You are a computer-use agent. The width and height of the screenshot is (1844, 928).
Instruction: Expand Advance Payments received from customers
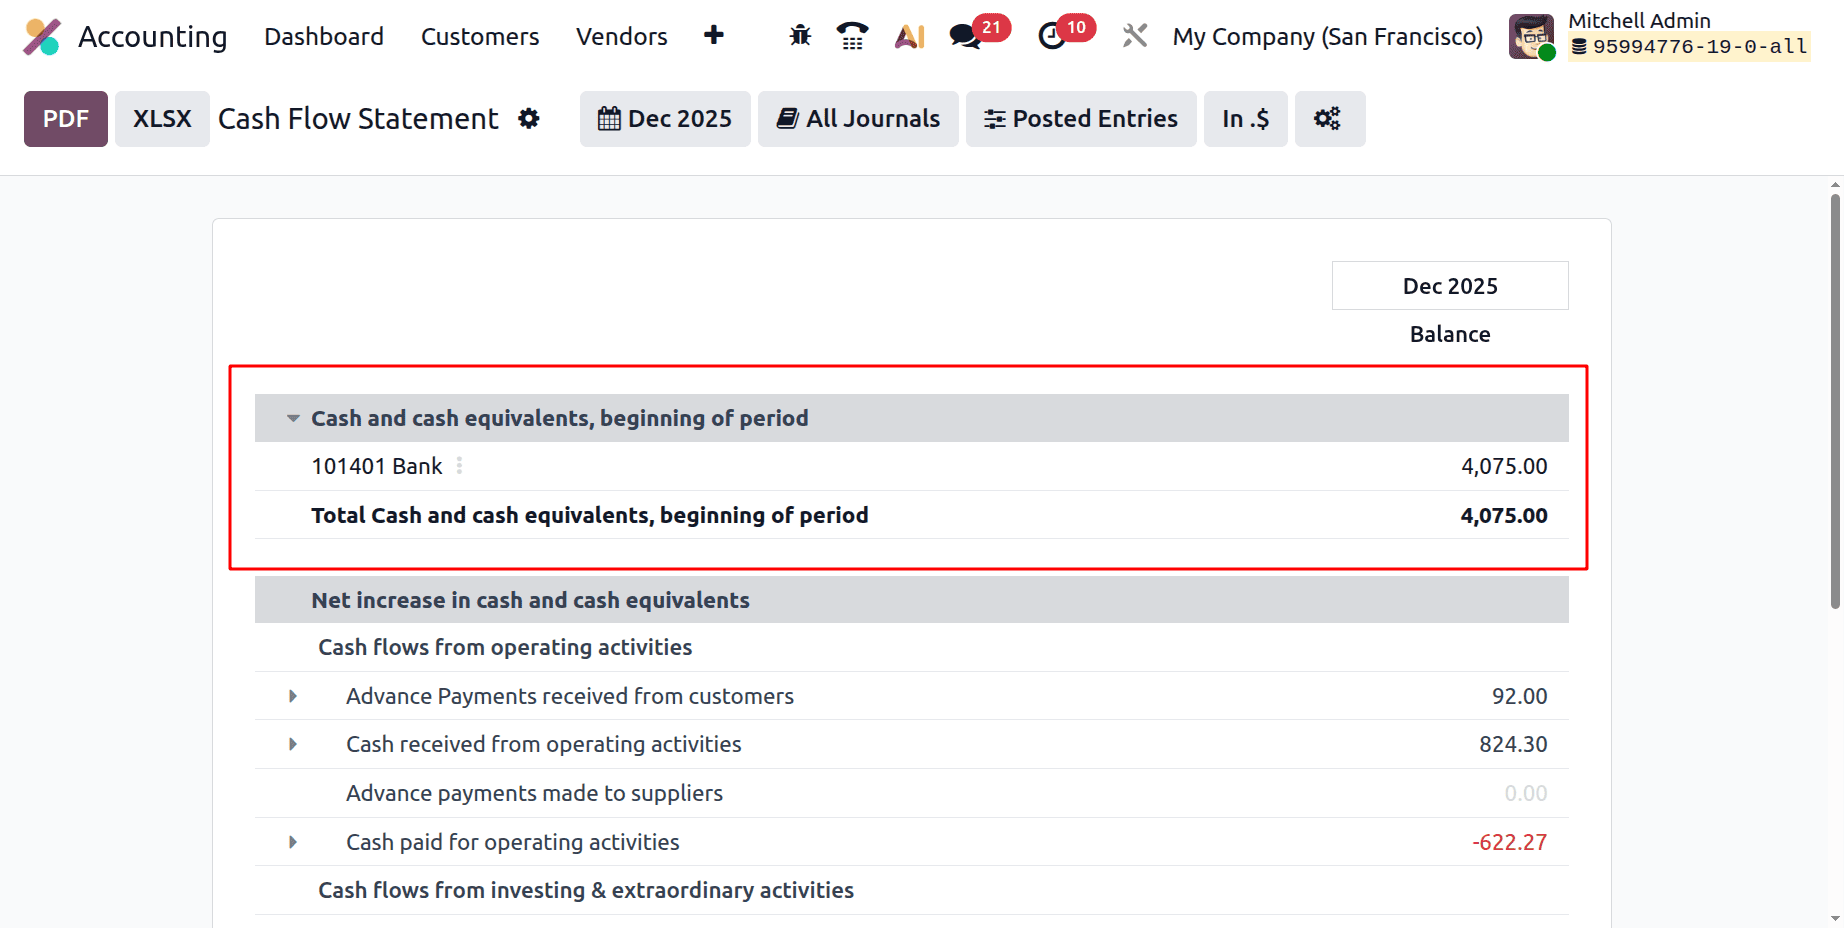tap(292, 696)
